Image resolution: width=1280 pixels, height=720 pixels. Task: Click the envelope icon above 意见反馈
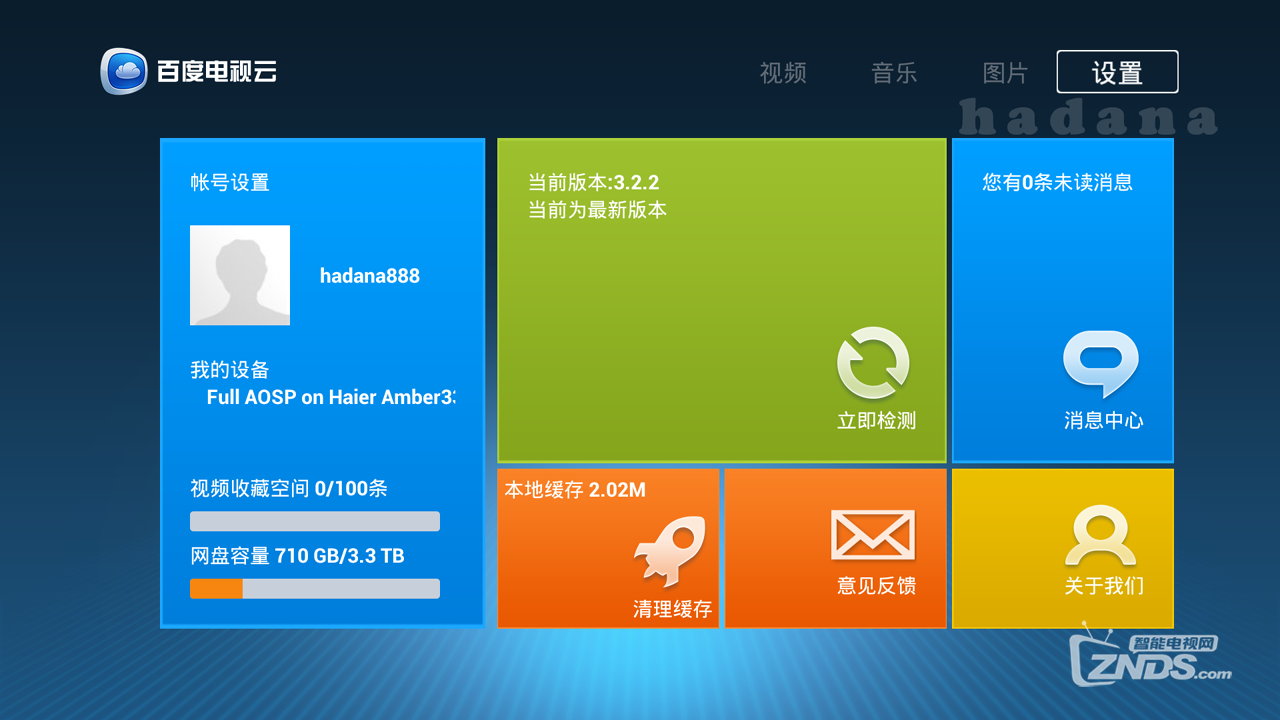point(873,535)
